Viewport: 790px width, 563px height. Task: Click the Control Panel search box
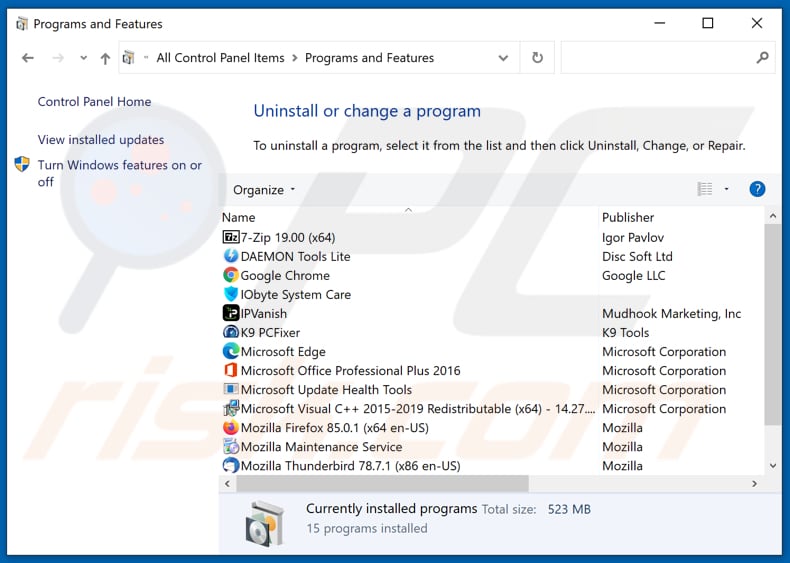coord(658,58)
